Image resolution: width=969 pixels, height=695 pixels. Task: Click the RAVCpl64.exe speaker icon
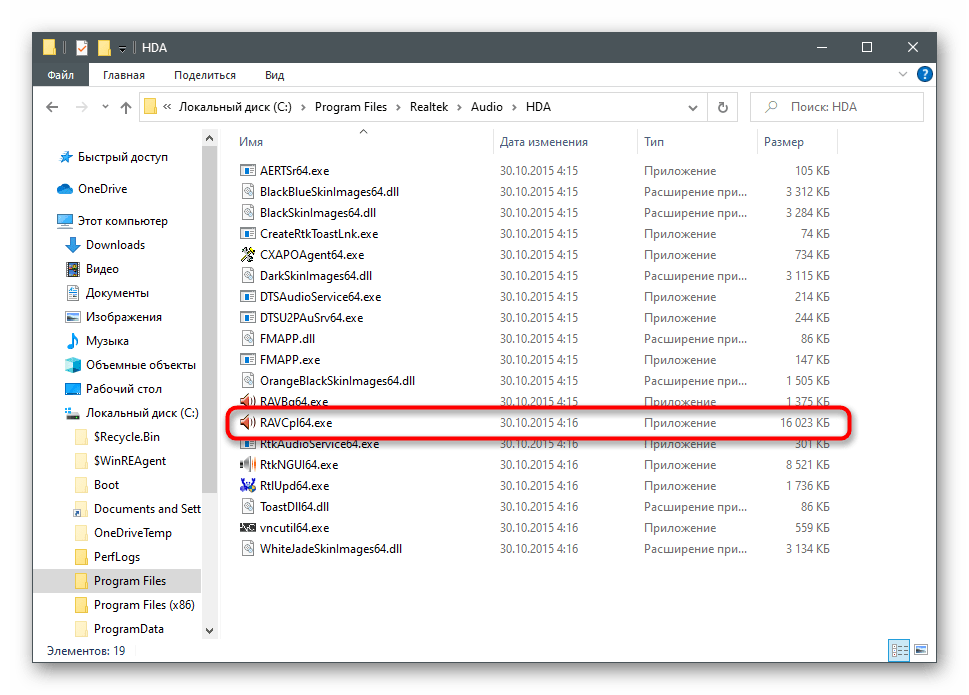click(249, 423)
